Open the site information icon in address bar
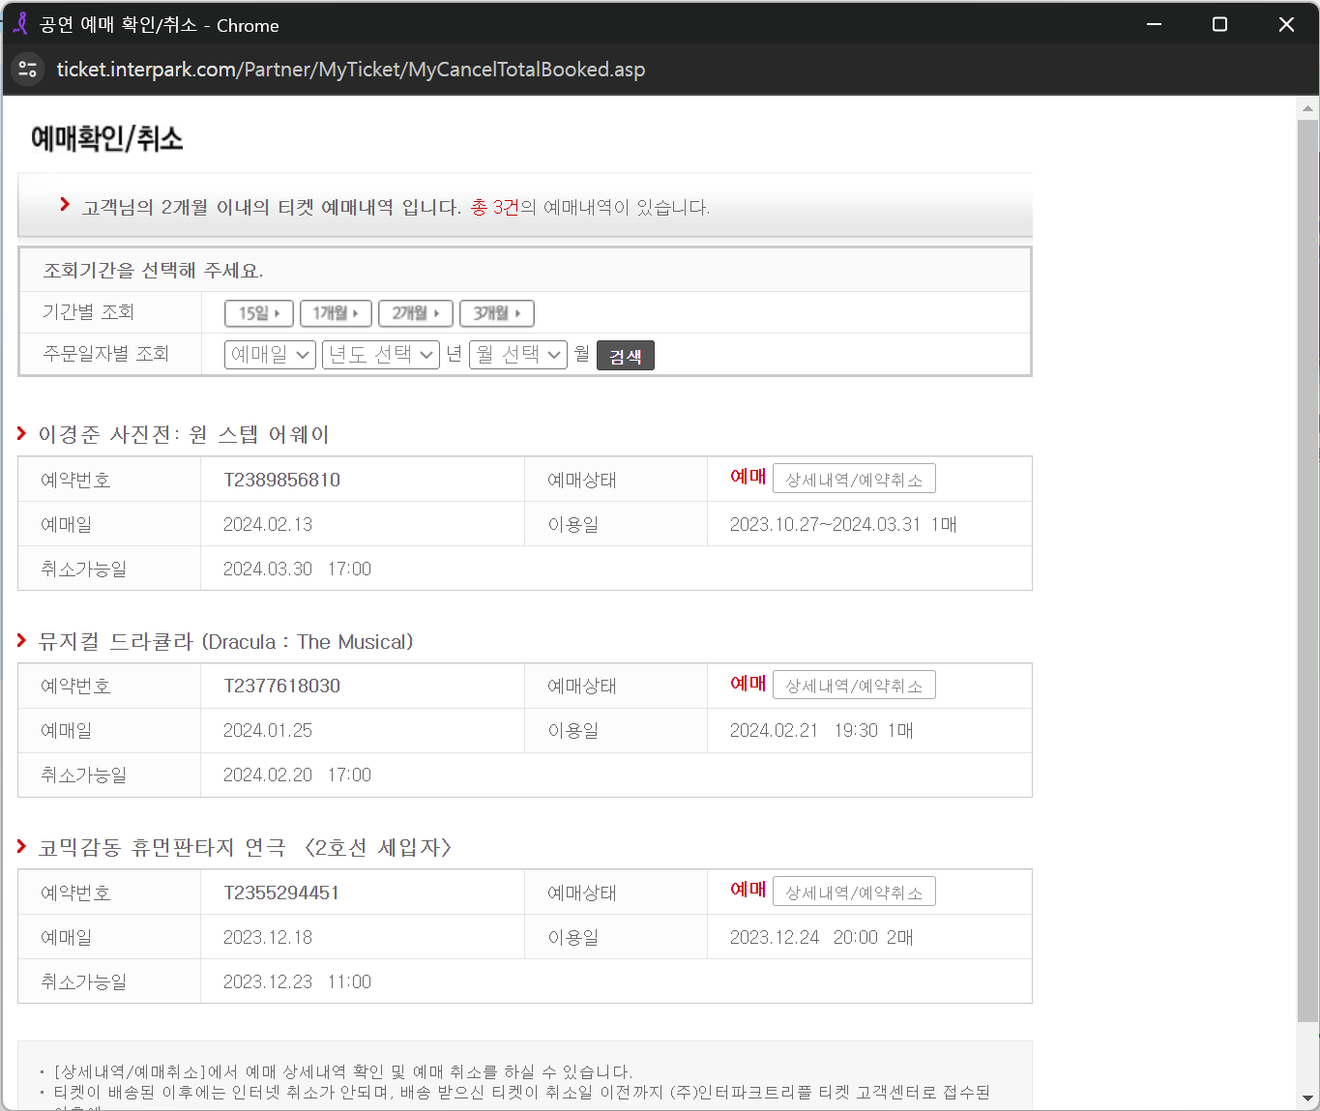The width and height of the screenshot is (1320, 1111). [28, 69]
